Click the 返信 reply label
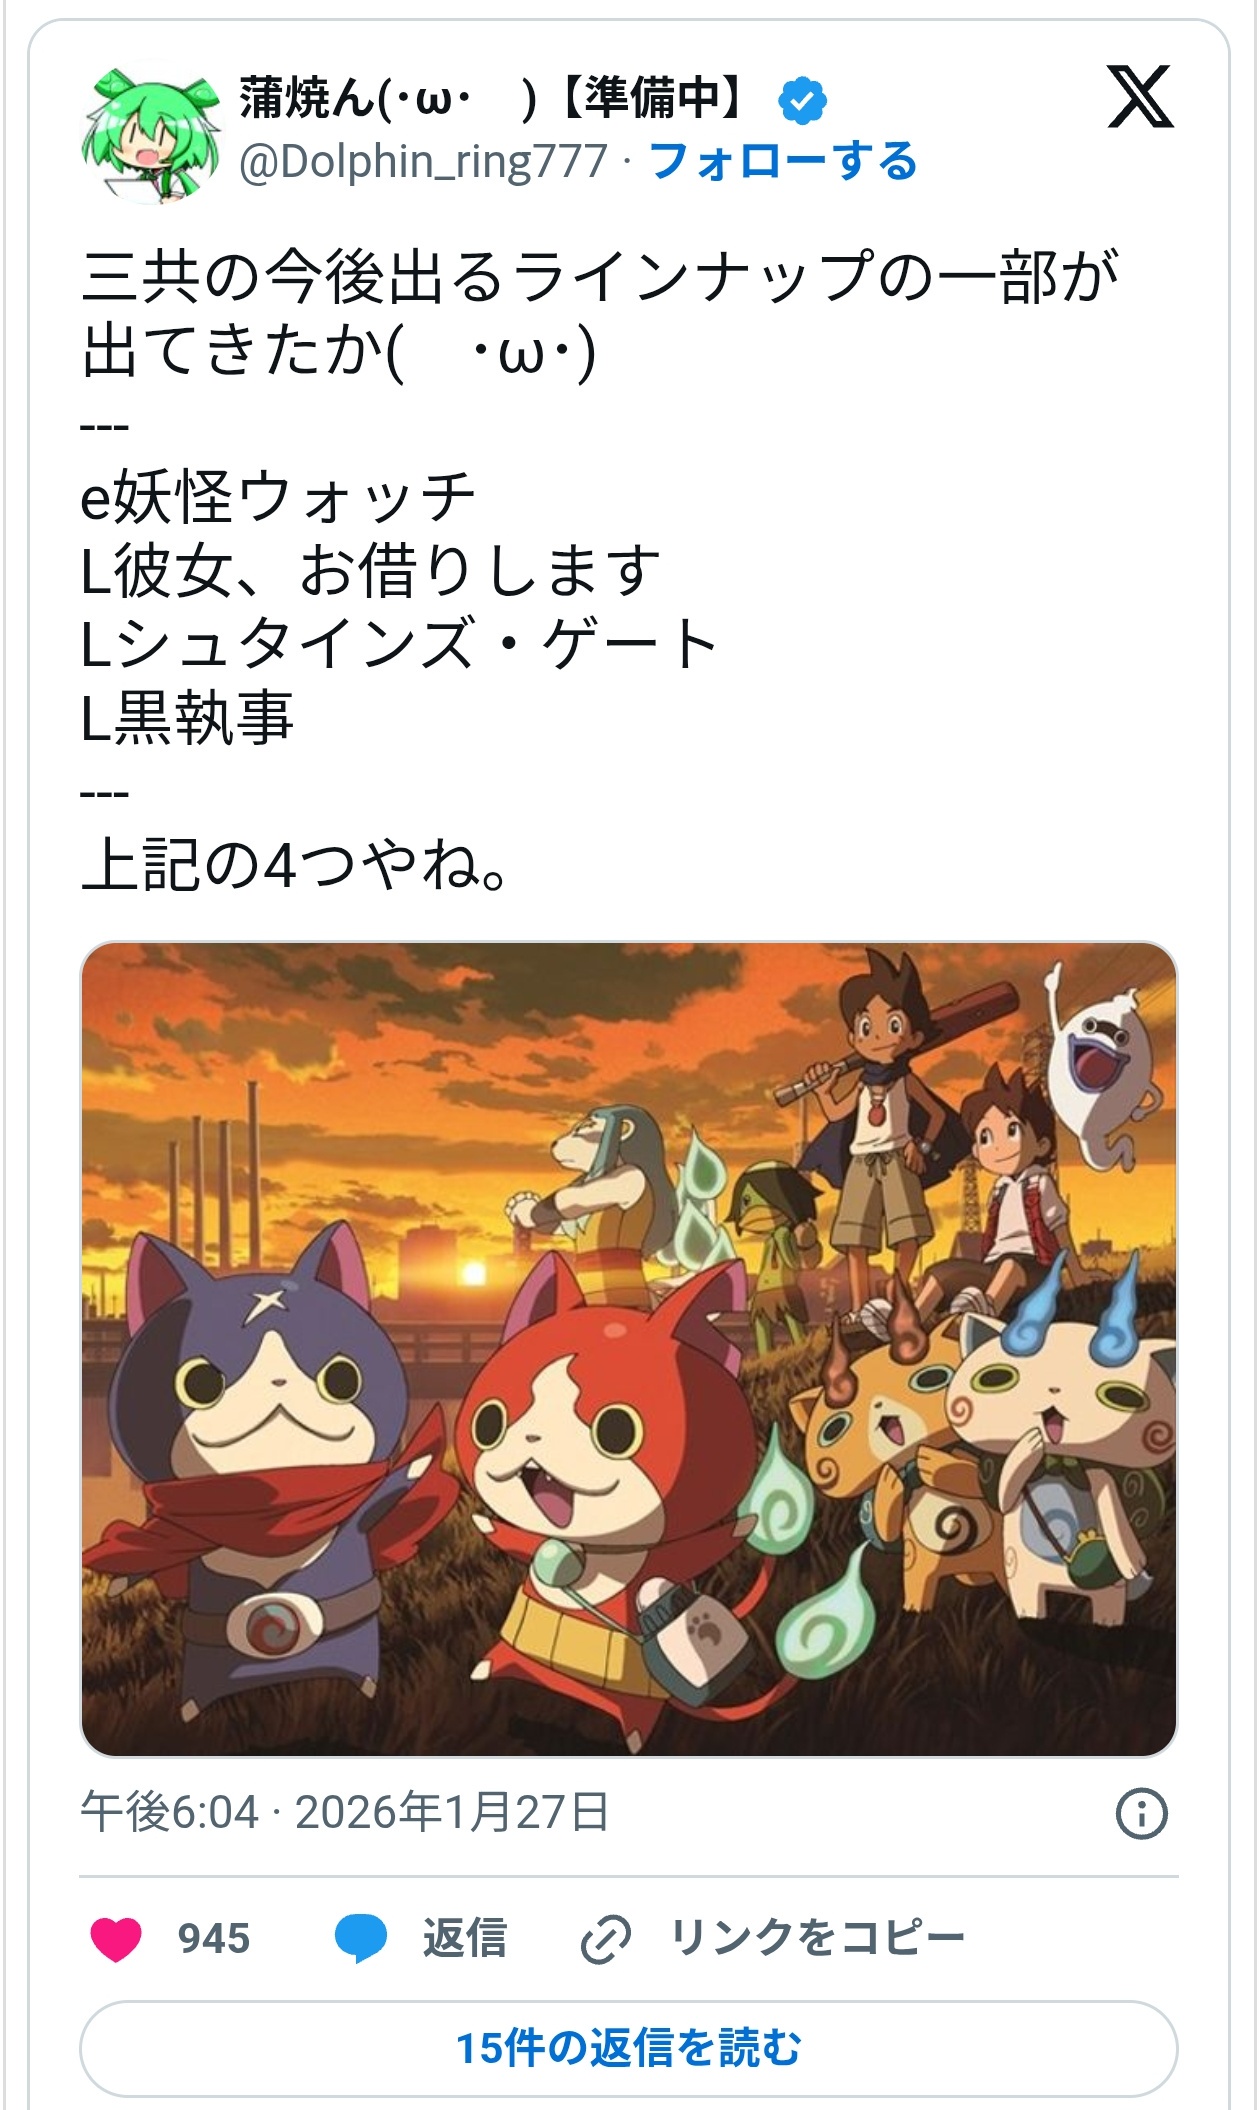 [465, 1938]
